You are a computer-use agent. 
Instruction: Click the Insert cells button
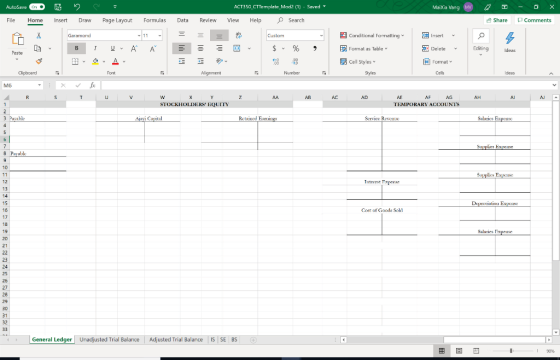[x=432, y=35]
